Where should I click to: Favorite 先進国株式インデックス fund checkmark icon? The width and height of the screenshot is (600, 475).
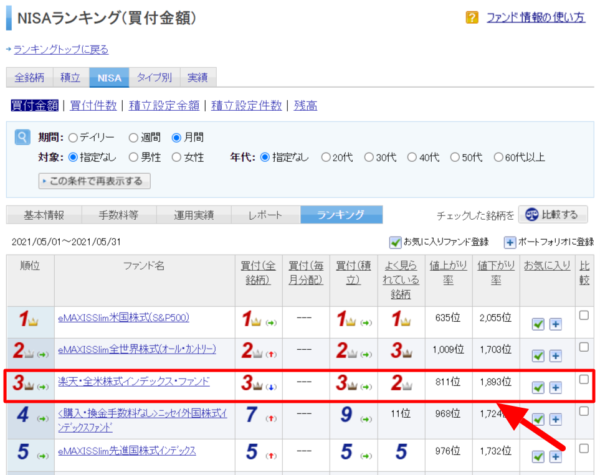coord(538,457)
